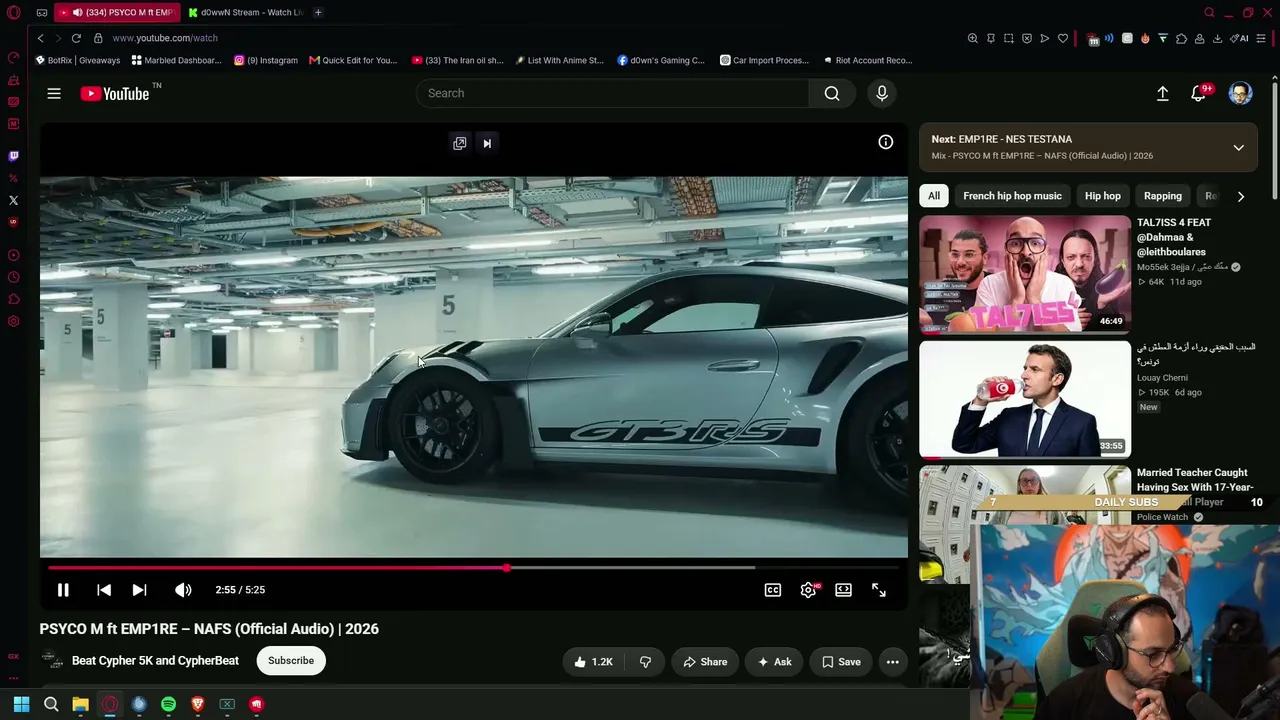Viewport: 1280px width, 720px height.
Task: Open the Macron thumbnail video
Action: coord(1025,399)
